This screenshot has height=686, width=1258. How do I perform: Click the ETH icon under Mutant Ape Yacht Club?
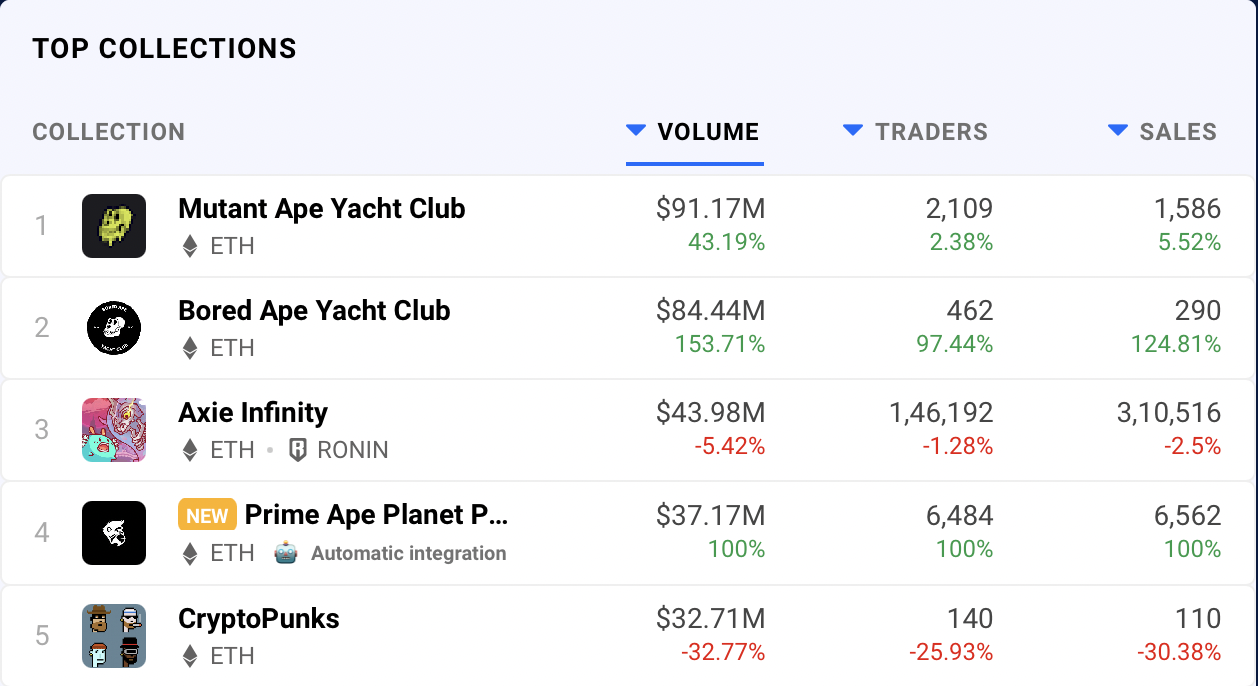[x=190, y=246]
